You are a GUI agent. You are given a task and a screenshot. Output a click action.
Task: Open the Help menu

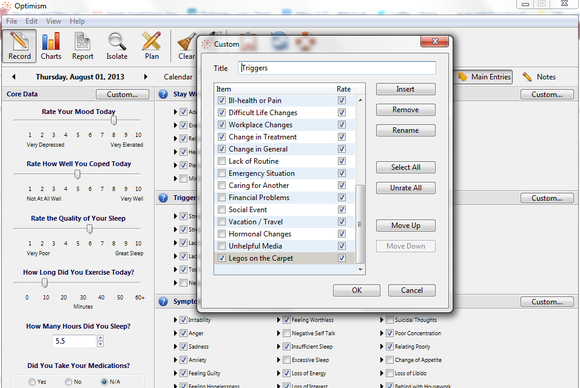pos(77,21)
